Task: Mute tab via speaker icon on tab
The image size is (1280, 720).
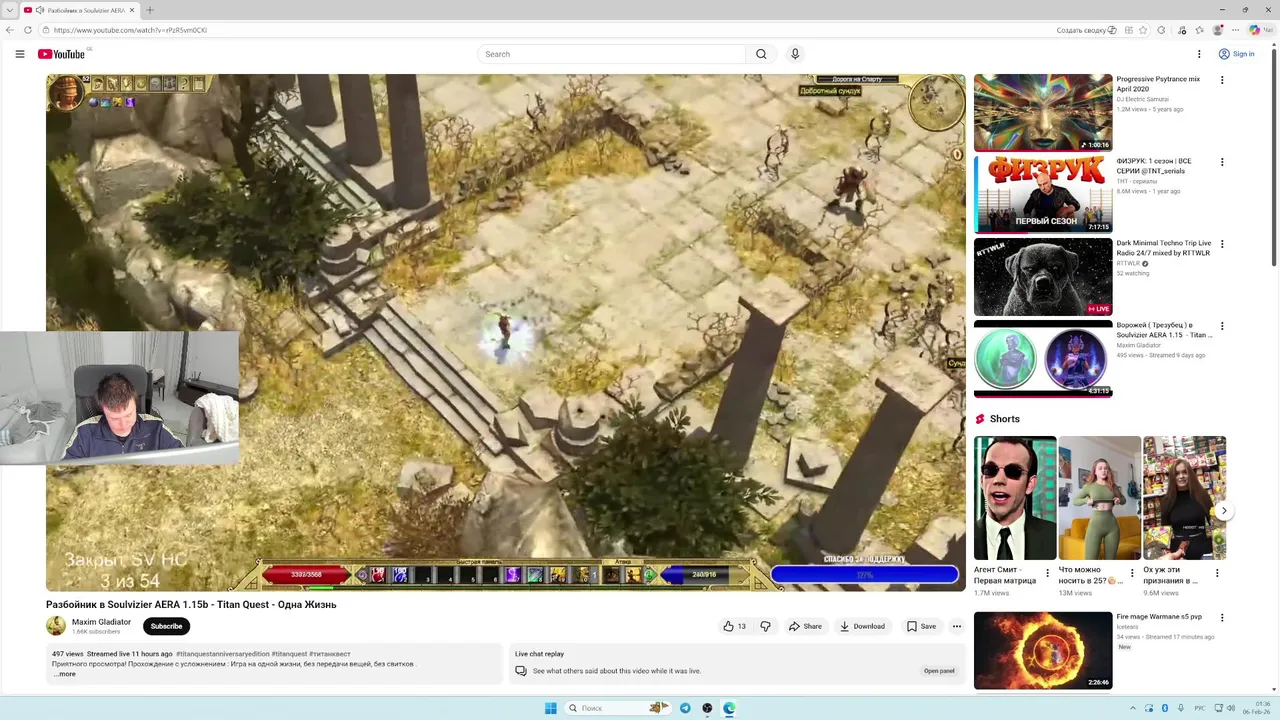Action: click(x=40, y=10)
